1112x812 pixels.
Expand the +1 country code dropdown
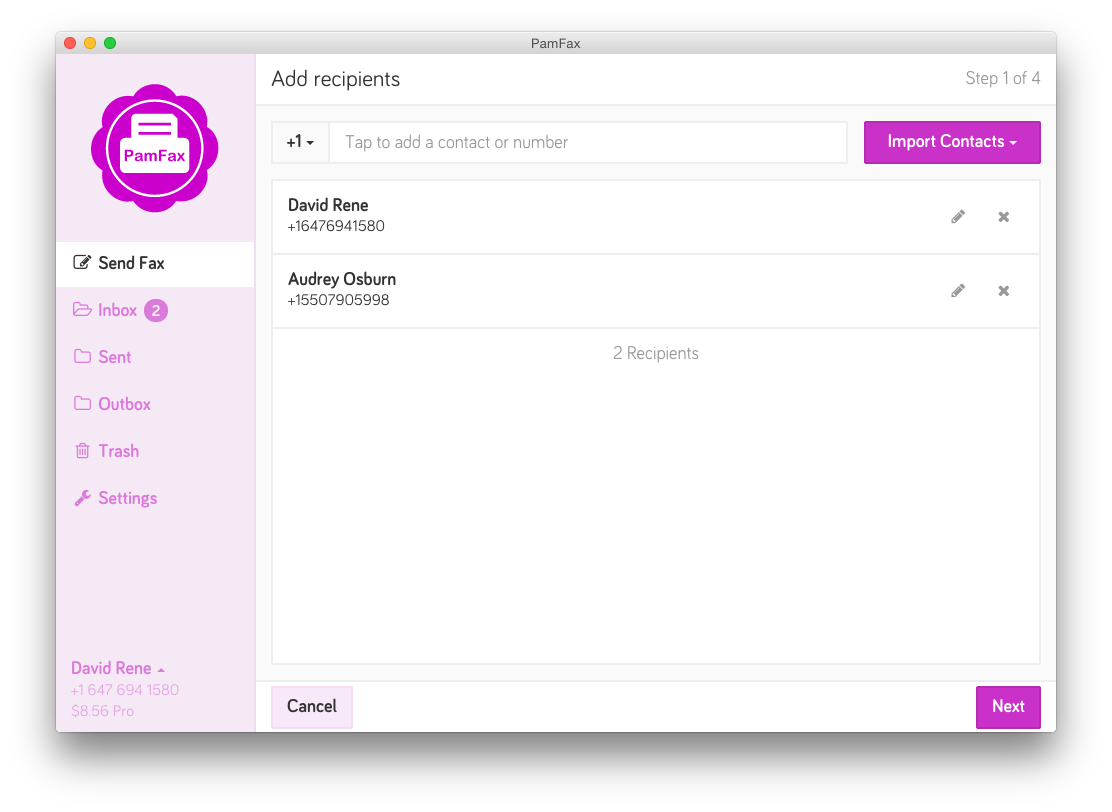(x=300, y=143)
